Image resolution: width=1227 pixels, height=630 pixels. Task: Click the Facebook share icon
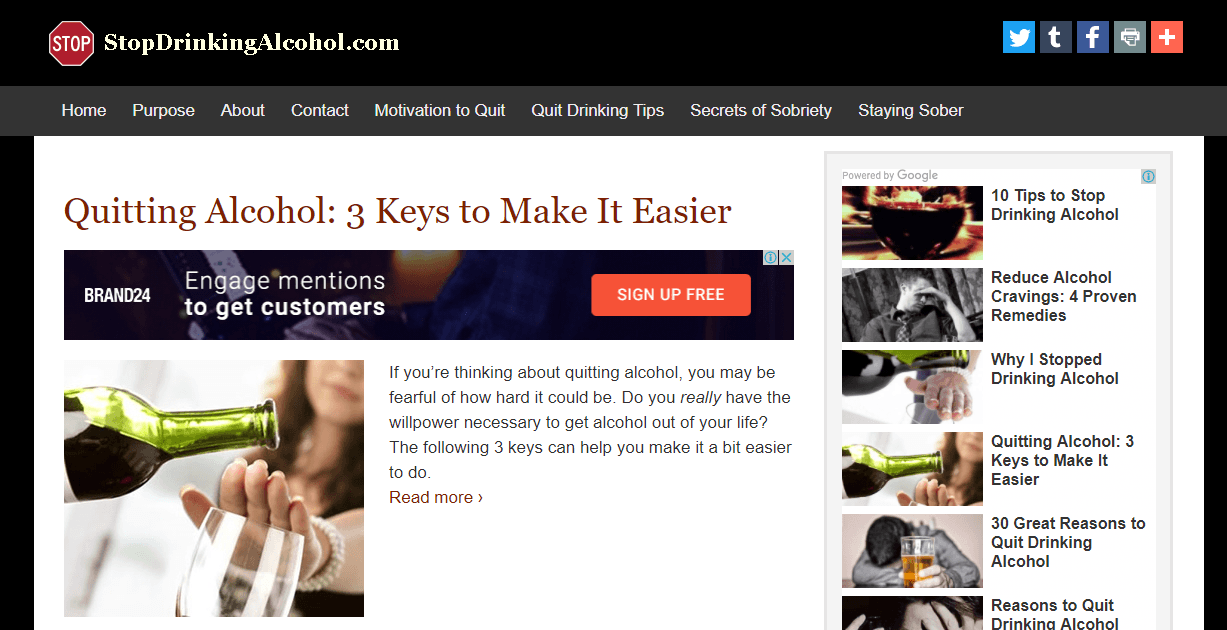click(x=1093, y=37)
